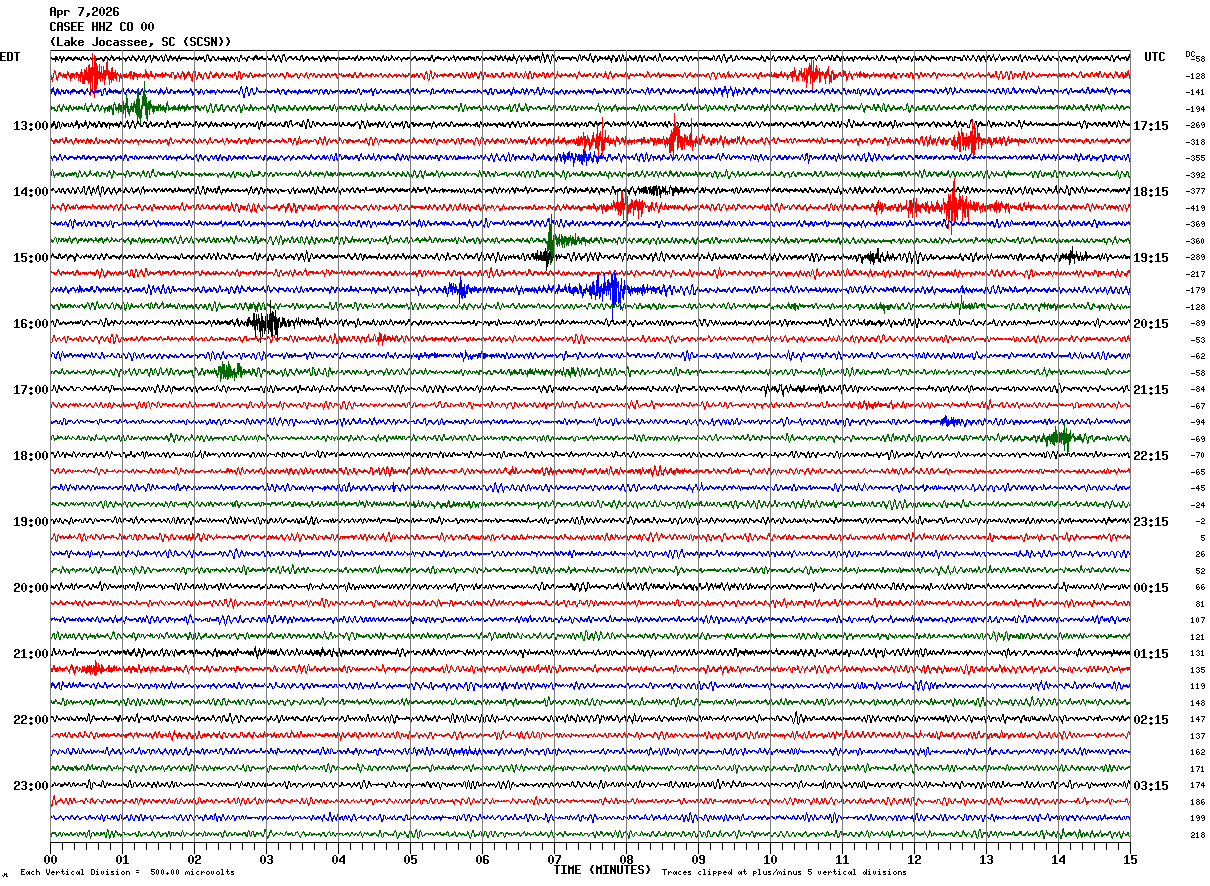Click the DC offset value -217
1210x886 pixels.
[x=1196, y=274]
